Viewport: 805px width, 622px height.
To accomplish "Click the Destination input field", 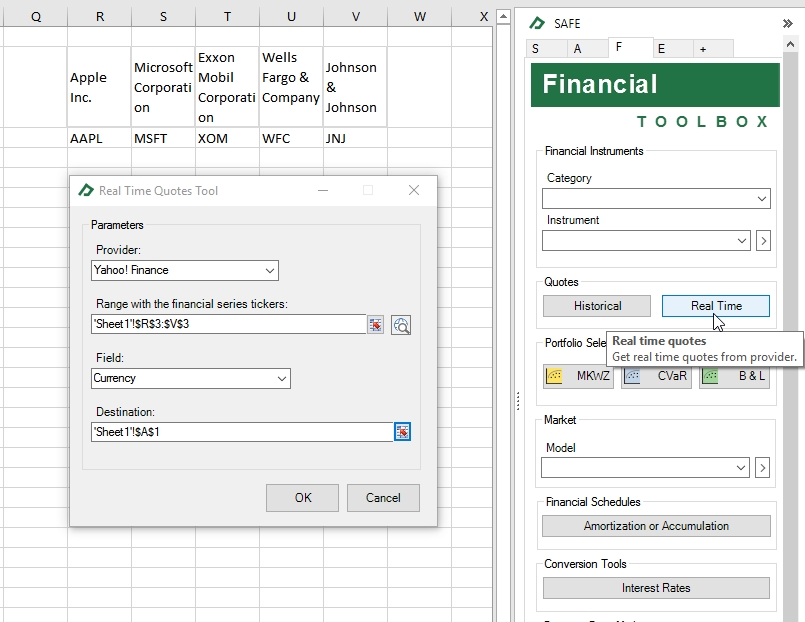I will (x=240, y=431).
